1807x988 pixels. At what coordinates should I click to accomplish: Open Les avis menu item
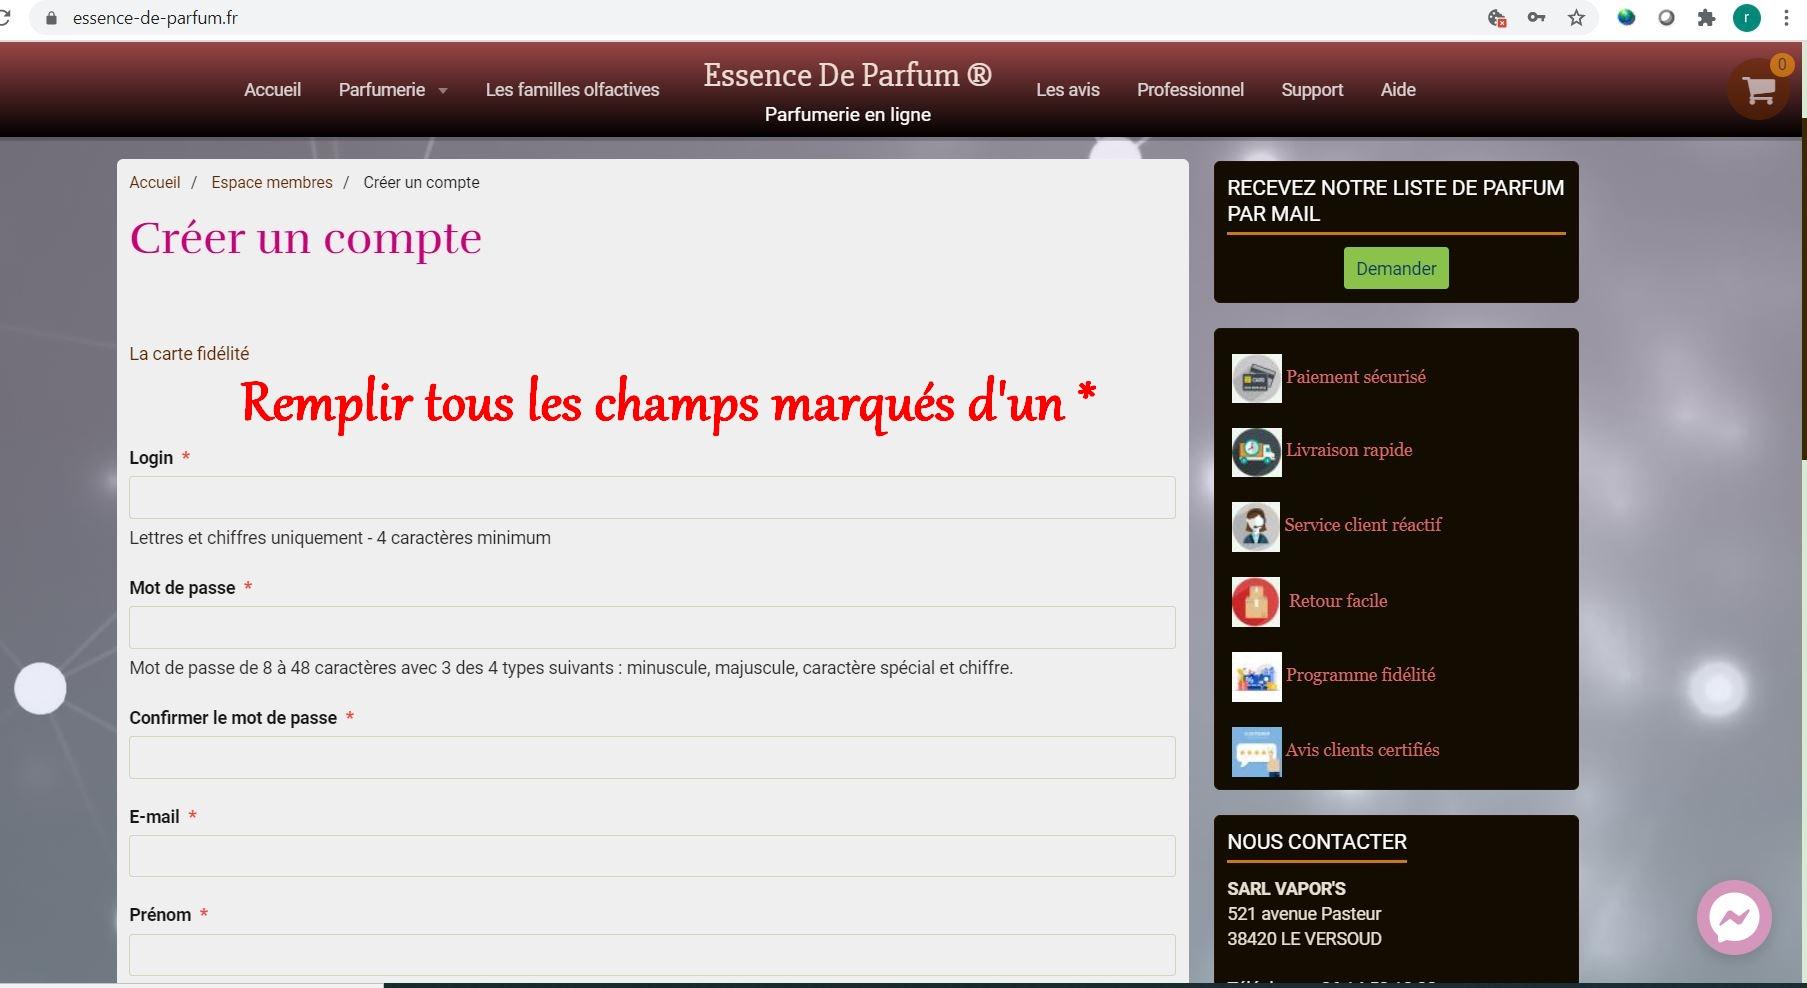point(1067,90)
